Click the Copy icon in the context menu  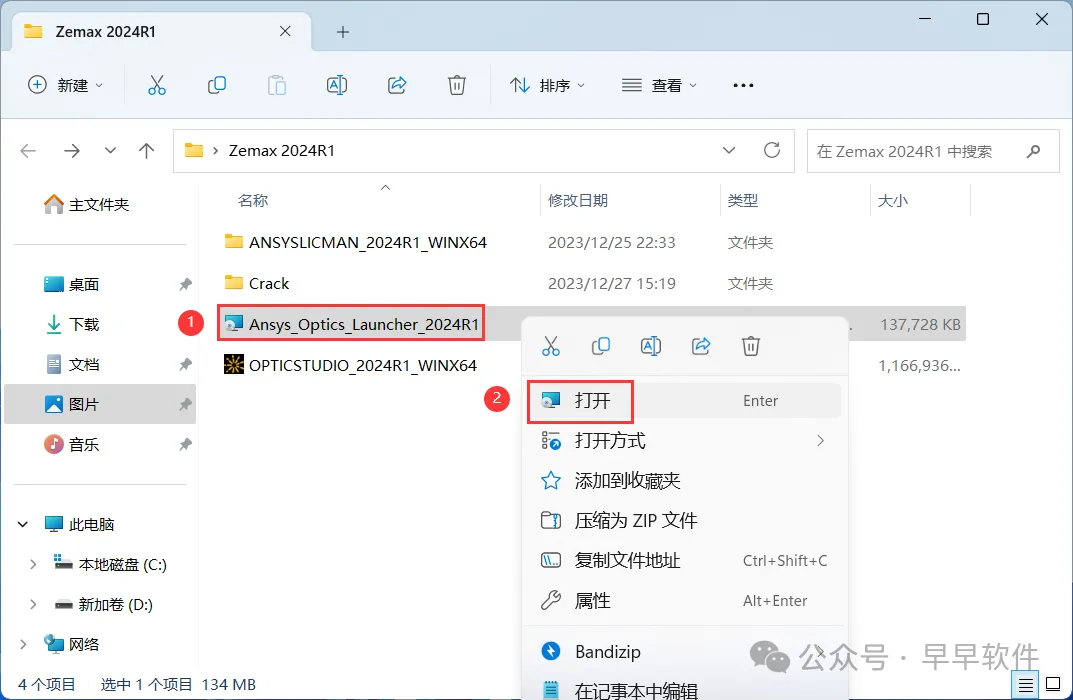[x=601, y=346]
